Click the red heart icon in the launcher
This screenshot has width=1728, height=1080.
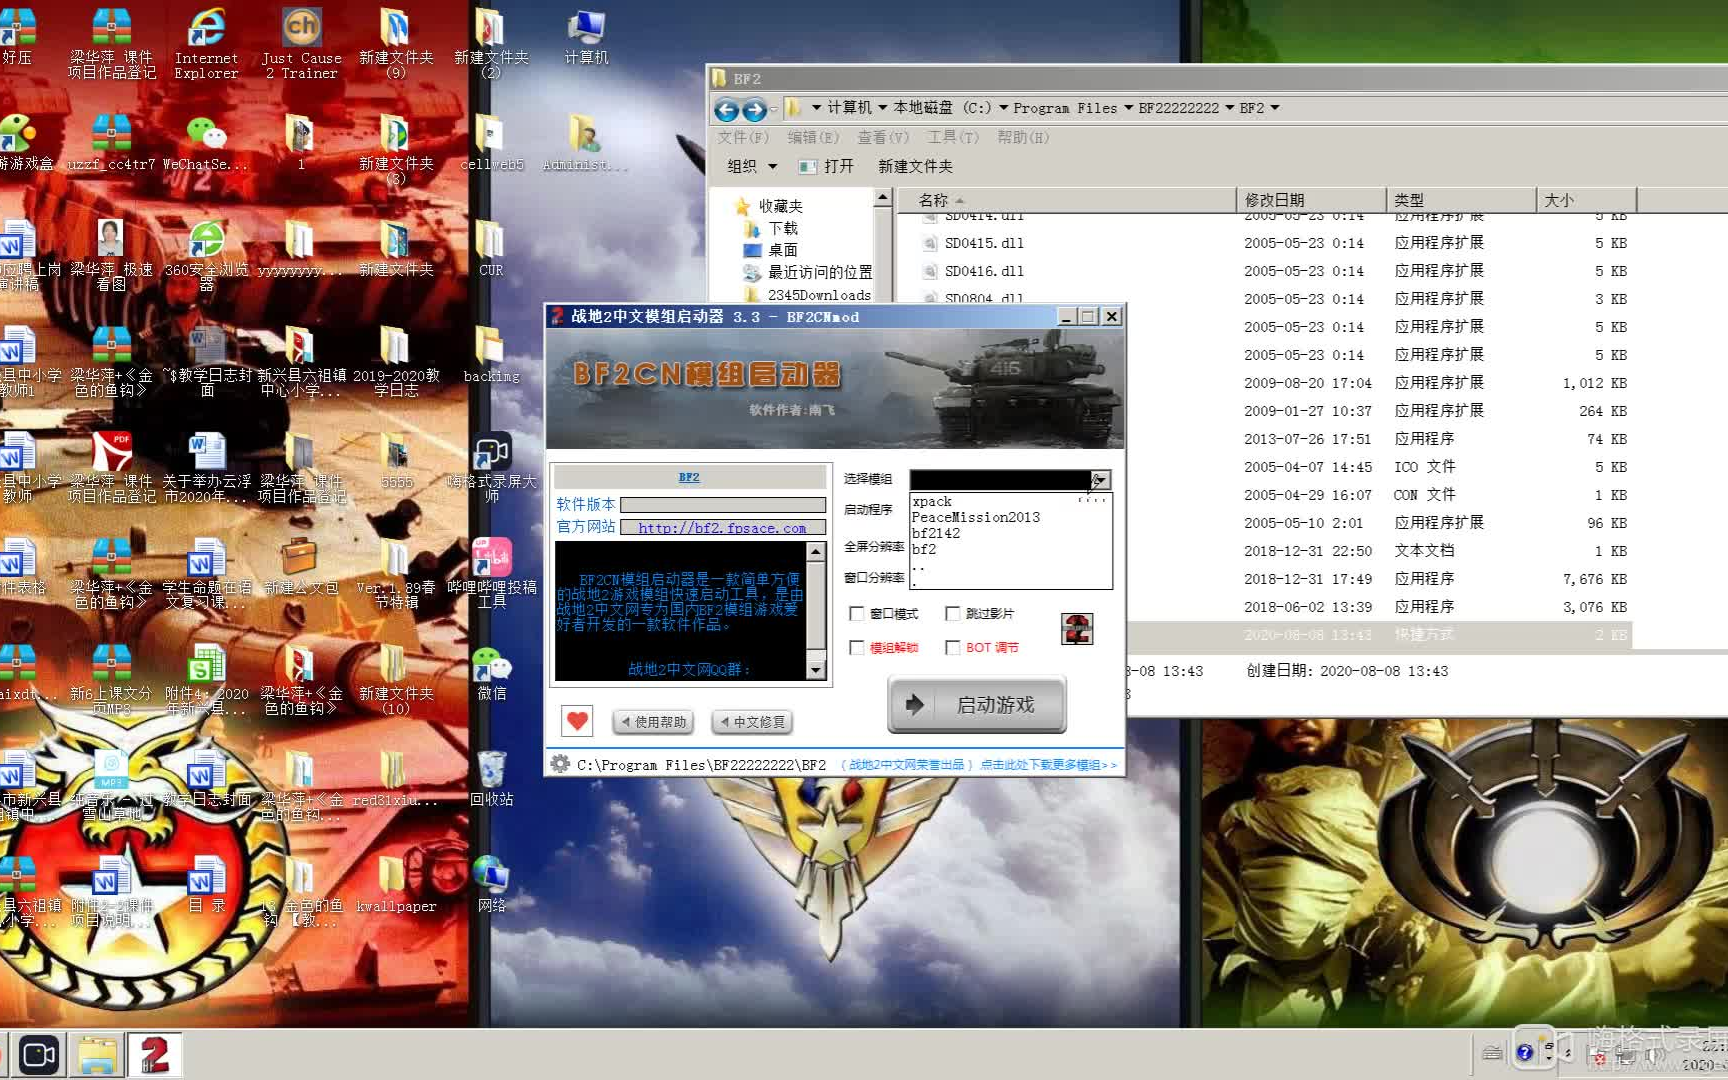click(577, 720)
